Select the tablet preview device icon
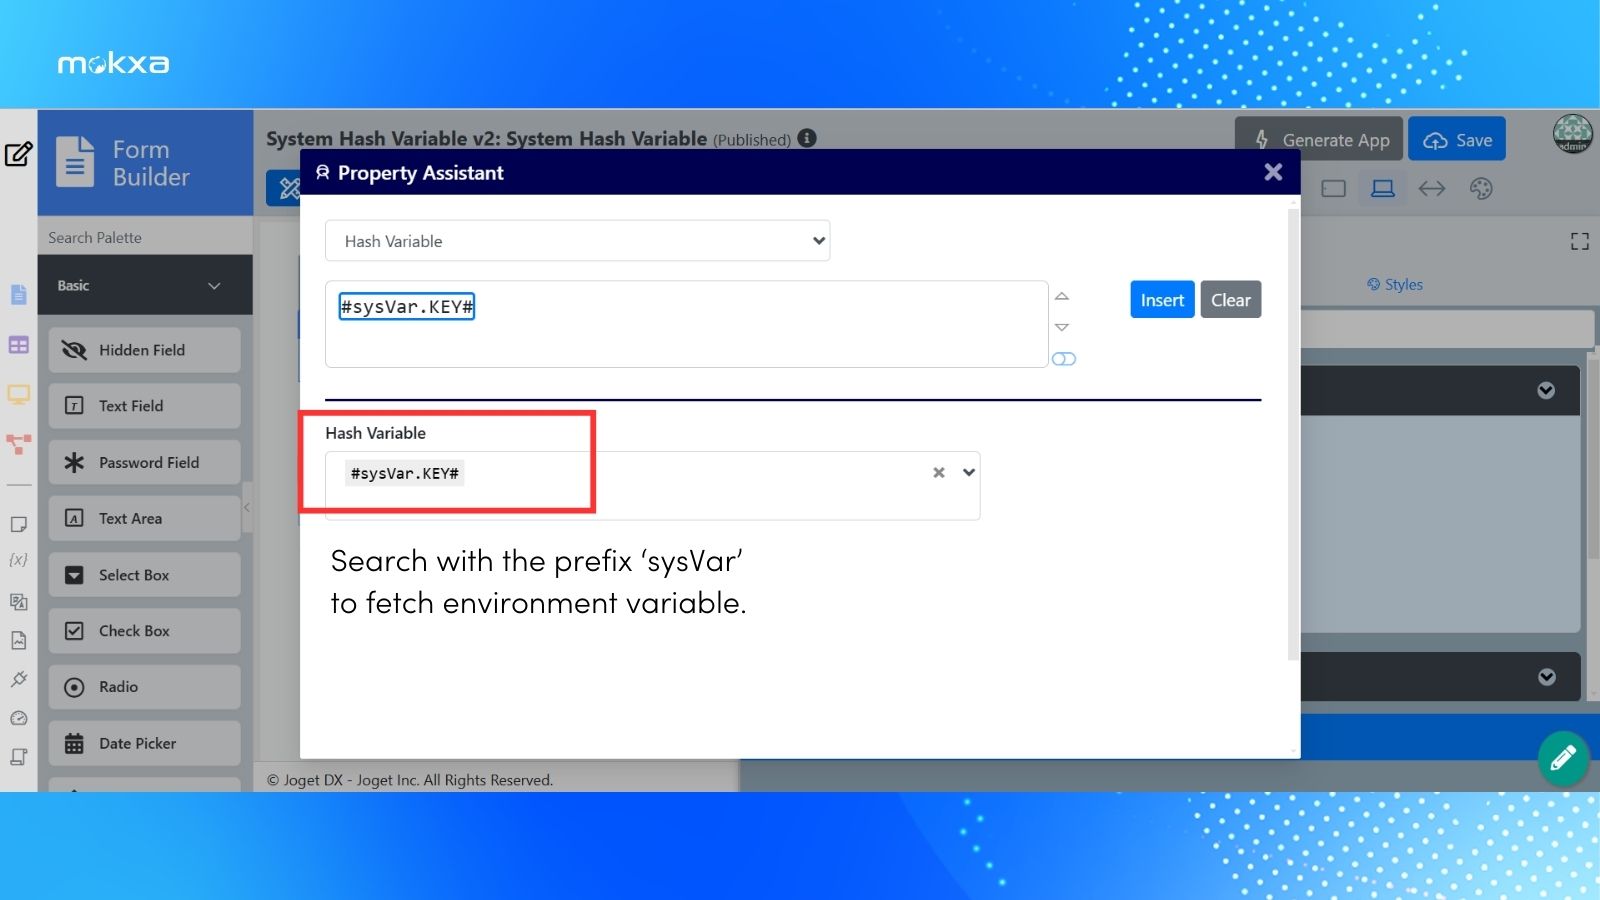Viewport: 1600px width, 900px height. click(1333, 189)
